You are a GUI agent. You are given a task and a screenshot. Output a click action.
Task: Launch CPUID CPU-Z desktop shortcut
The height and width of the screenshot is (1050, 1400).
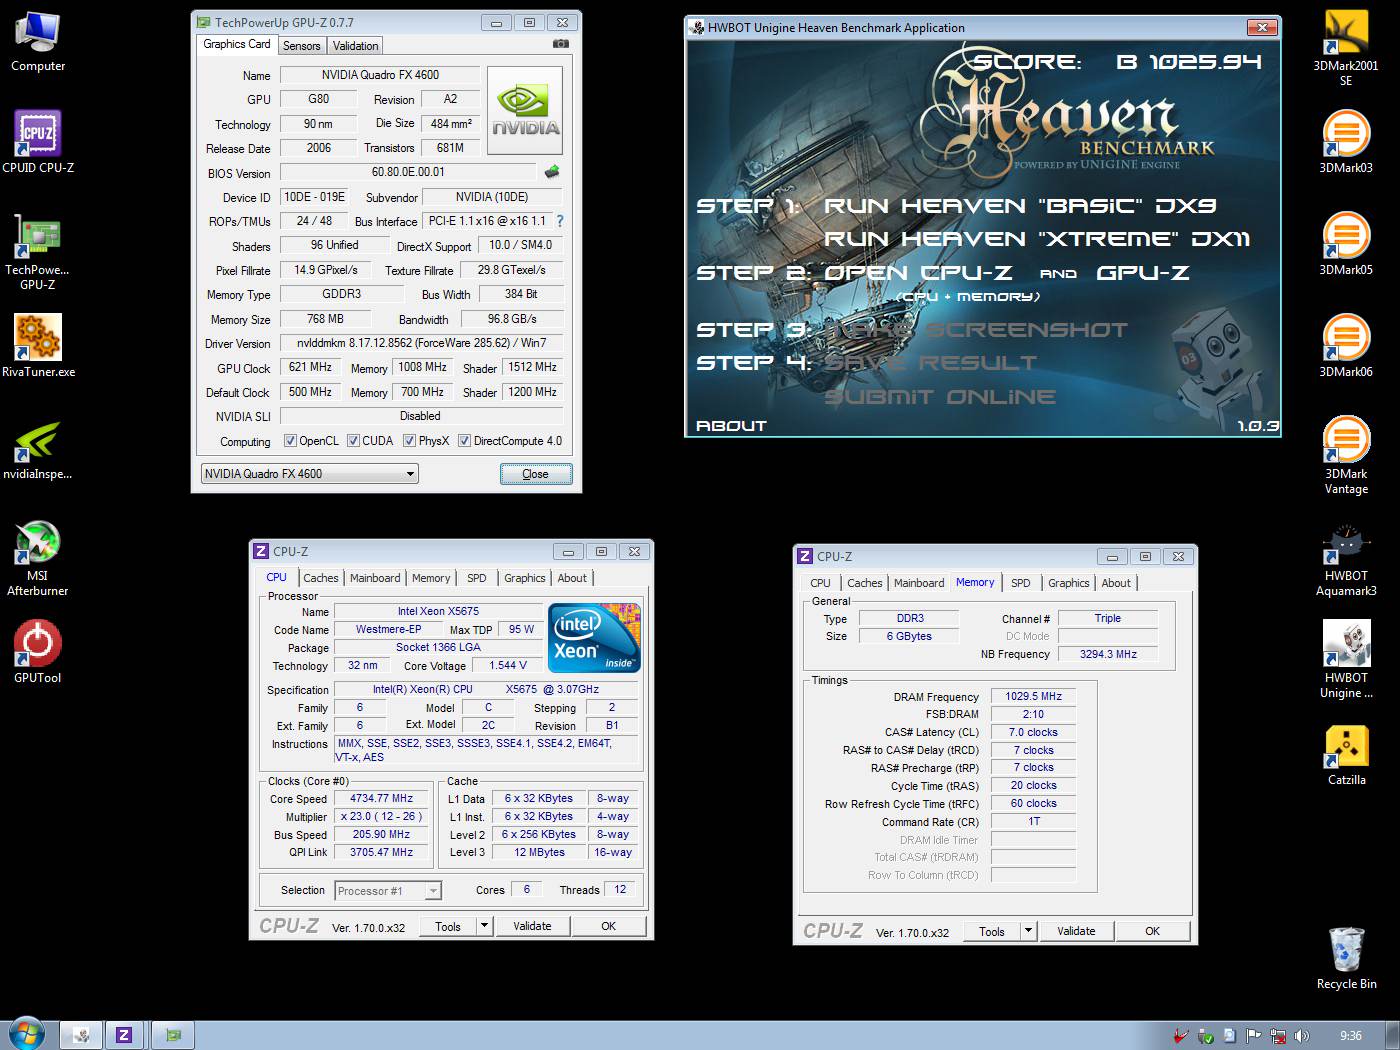tap(38, 143)
